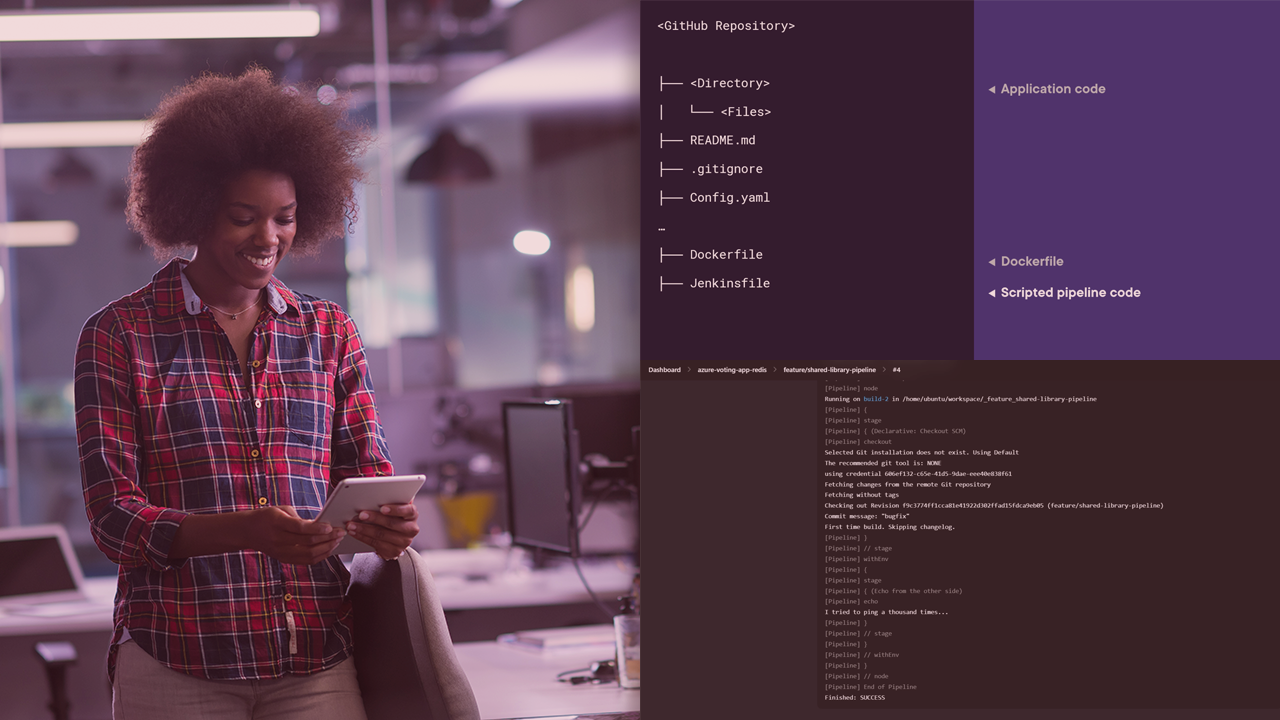
Task: Open the build-2 node link
Action: click(x=875, y=399)
